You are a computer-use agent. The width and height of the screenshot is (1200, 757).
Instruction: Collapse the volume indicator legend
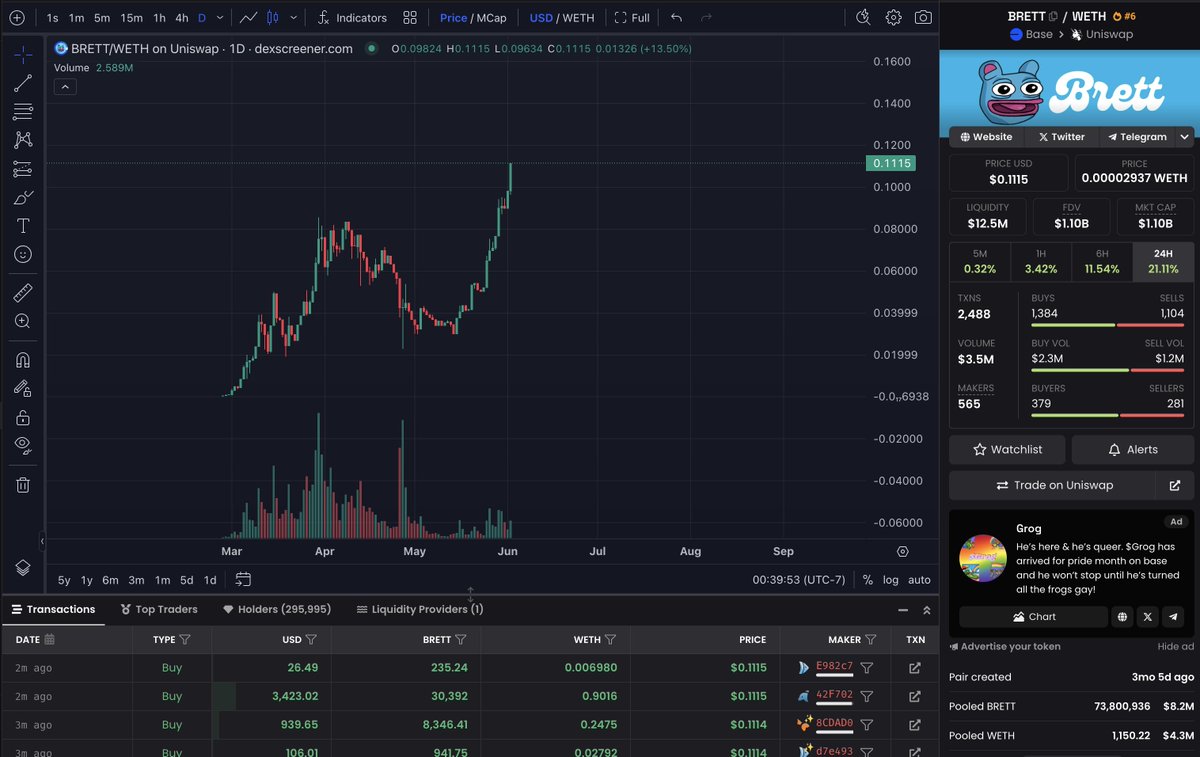click(63, 87)
